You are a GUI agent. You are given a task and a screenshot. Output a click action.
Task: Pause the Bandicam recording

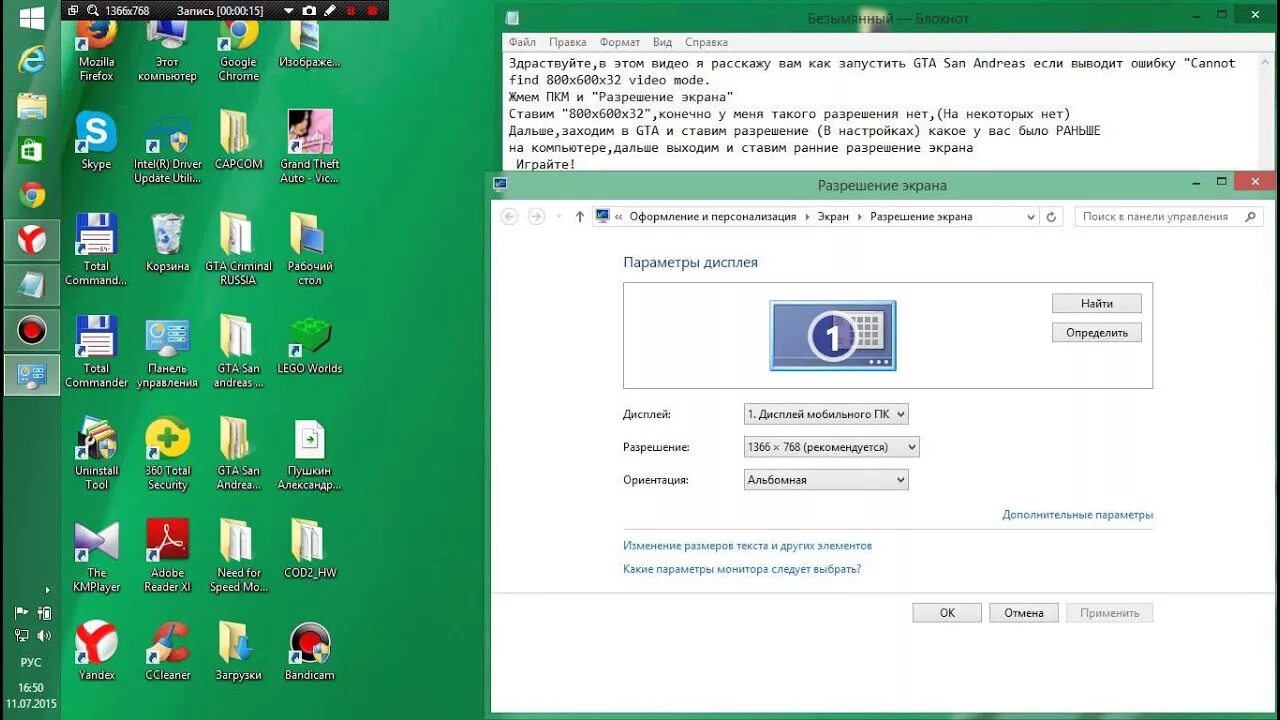point(351,10)
